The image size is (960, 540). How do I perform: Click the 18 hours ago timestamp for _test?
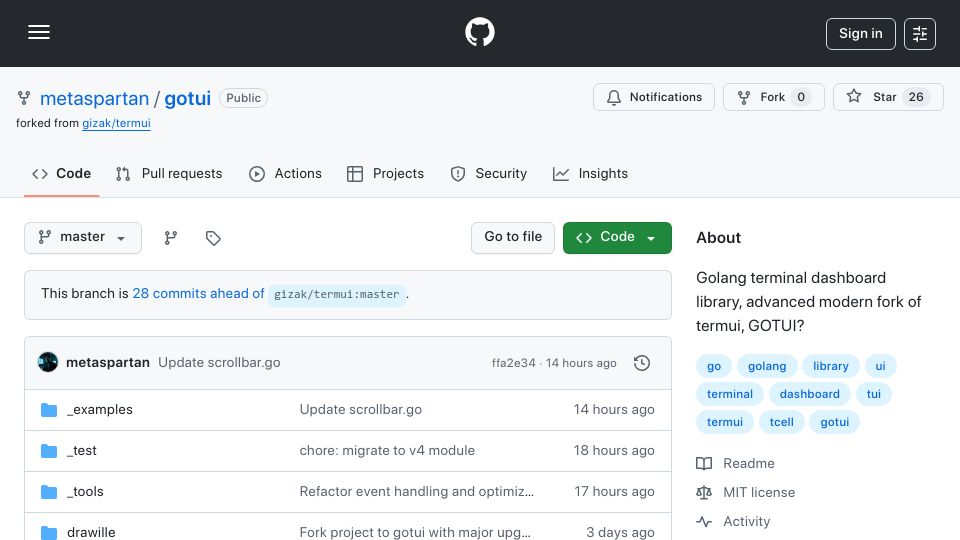pos(614,451)
